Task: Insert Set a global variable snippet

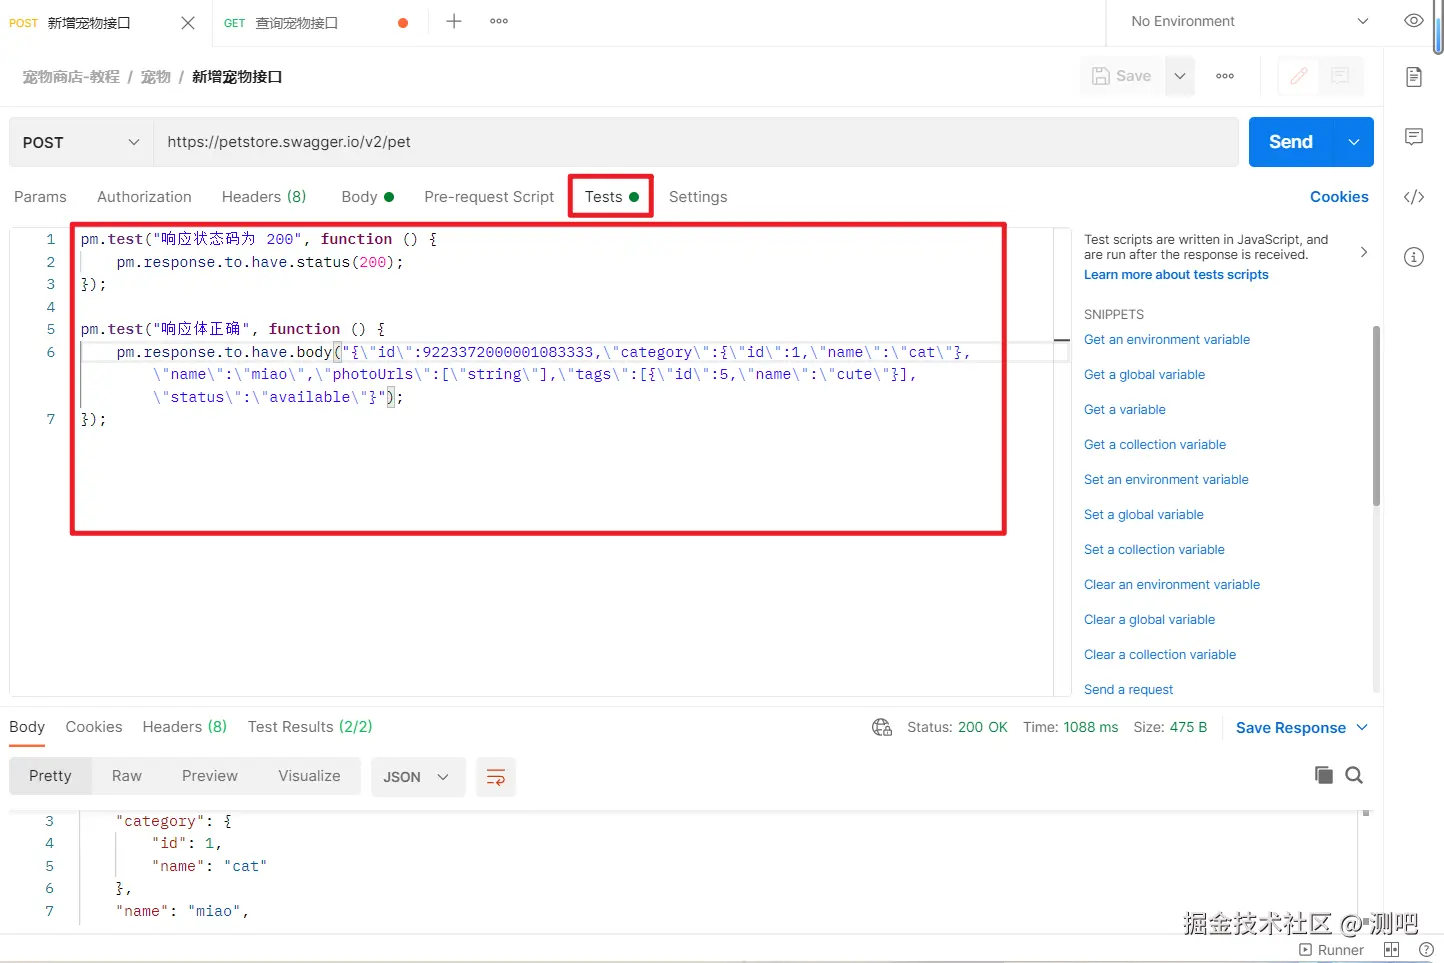Action: tap(1144, 515)
